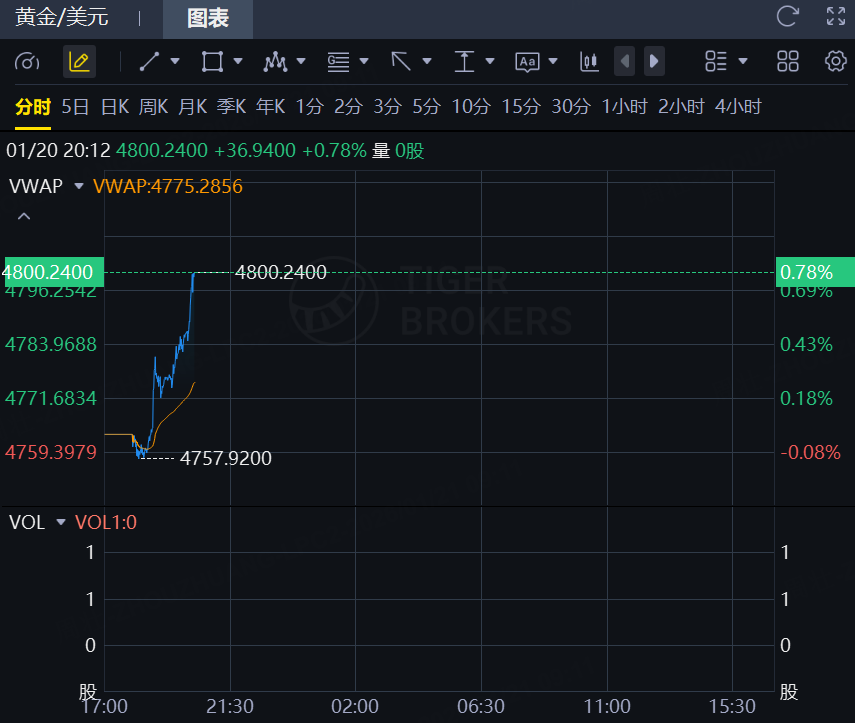Enter fullscreen chart view
The image size is (855, 723).
tap(836, 16)
